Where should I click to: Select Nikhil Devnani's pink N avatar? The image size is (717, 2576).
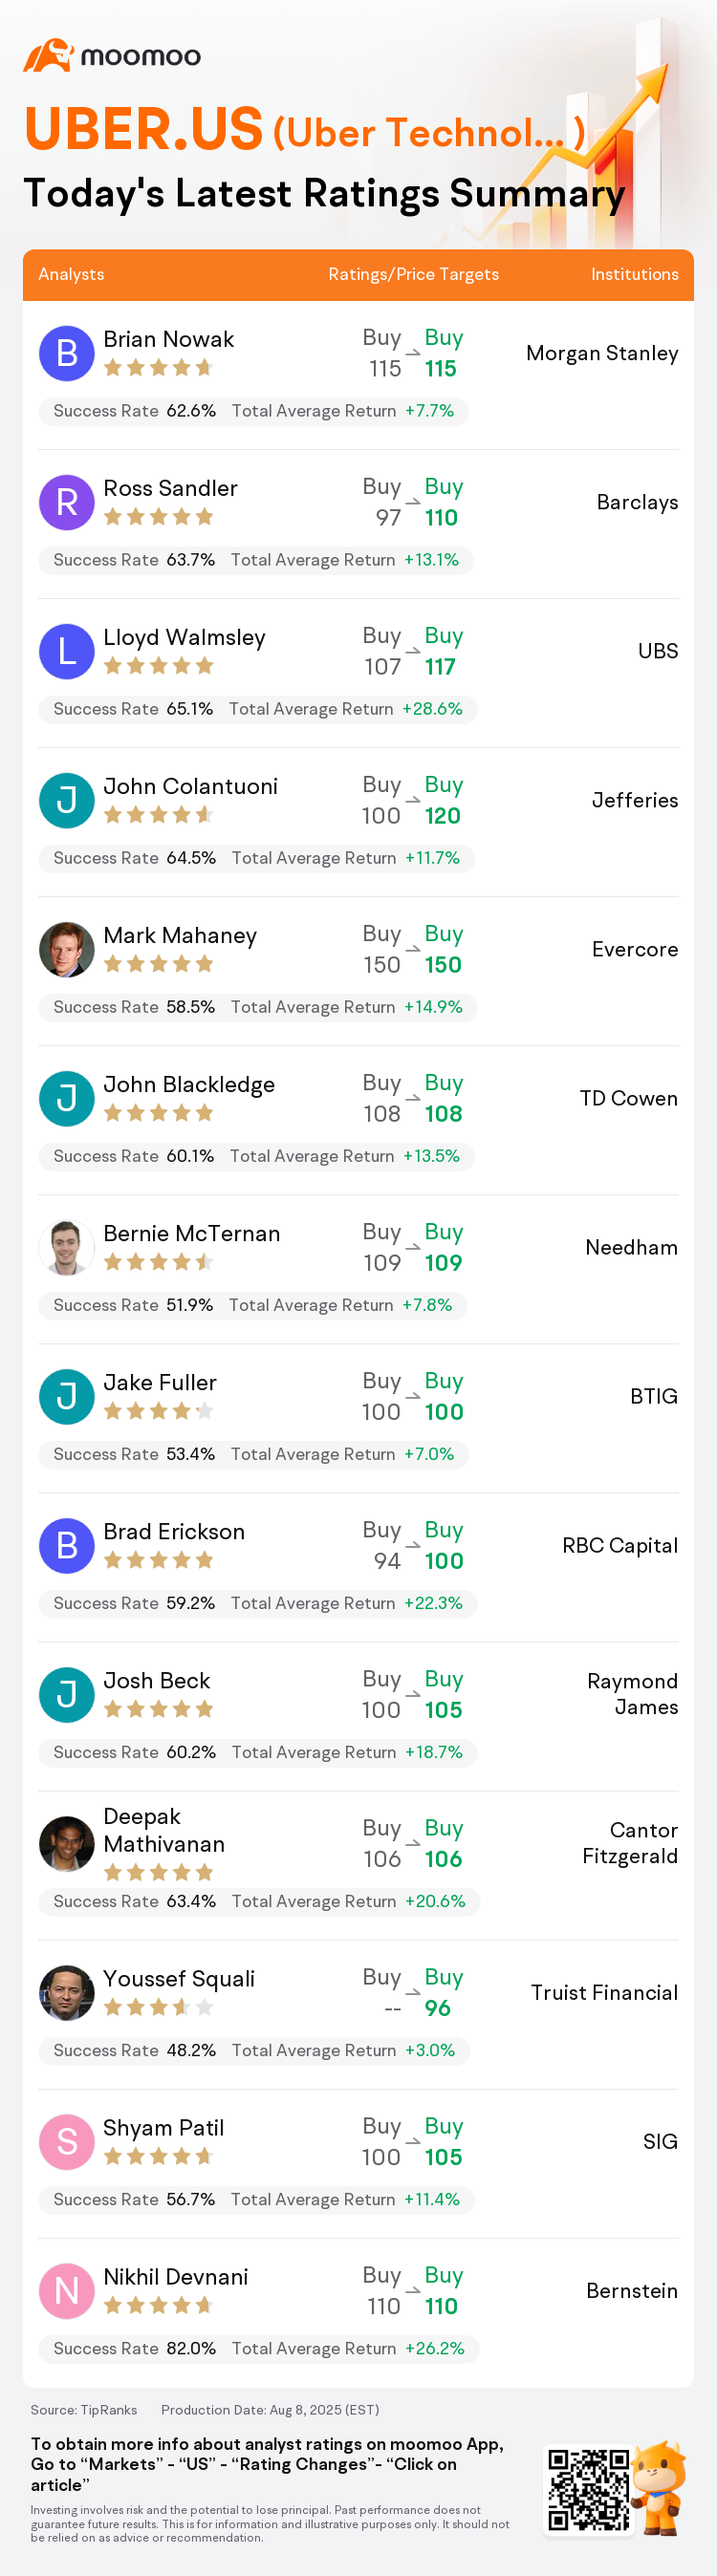[x=66, y=2290]
